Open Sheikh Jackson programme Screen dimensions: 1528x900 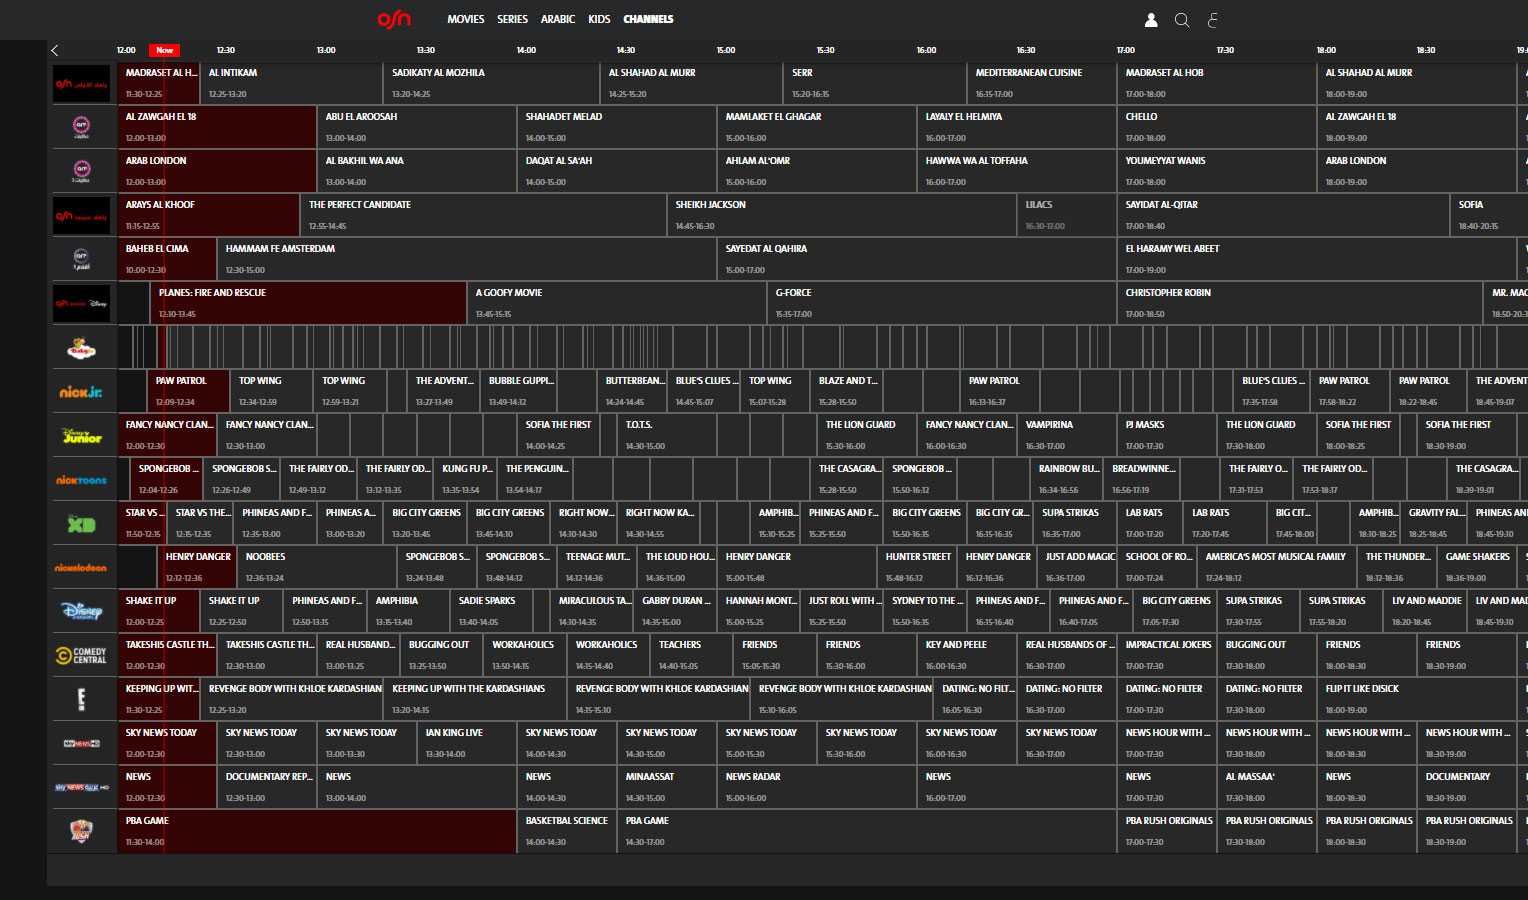point(842,216)
